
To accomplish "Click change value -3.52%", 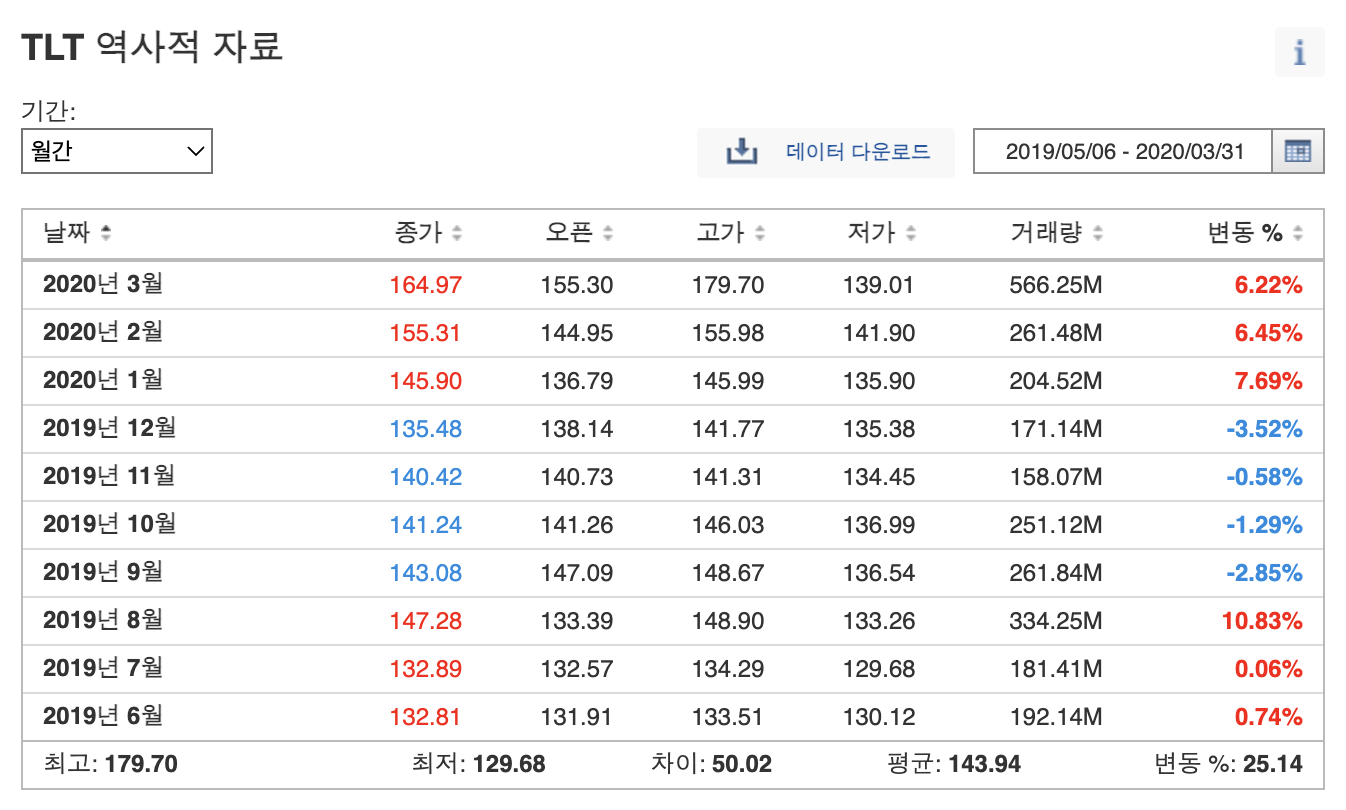I will coord(1264,429).
